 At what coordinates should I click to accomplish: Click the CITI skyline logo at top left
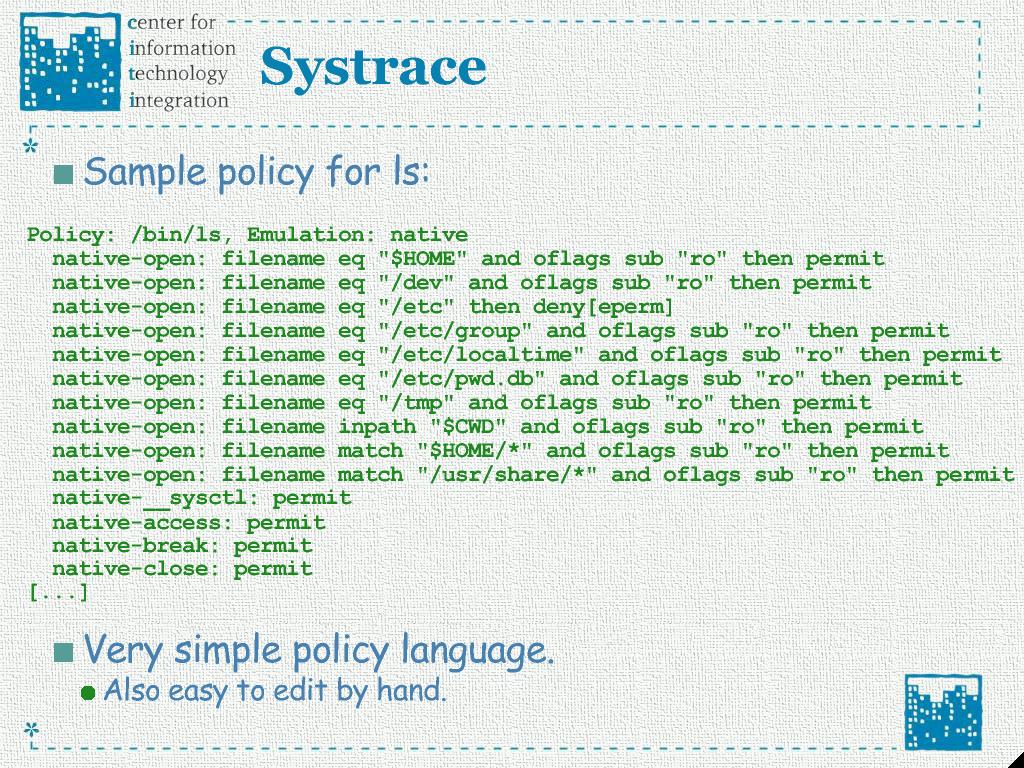coord(69,64)
